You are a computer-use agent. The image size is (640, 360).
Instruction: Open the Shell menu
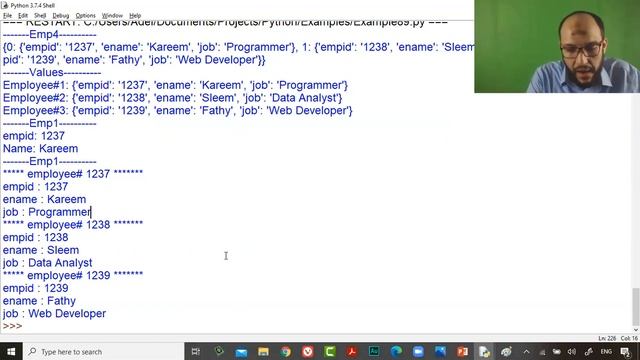coord(40,16)
